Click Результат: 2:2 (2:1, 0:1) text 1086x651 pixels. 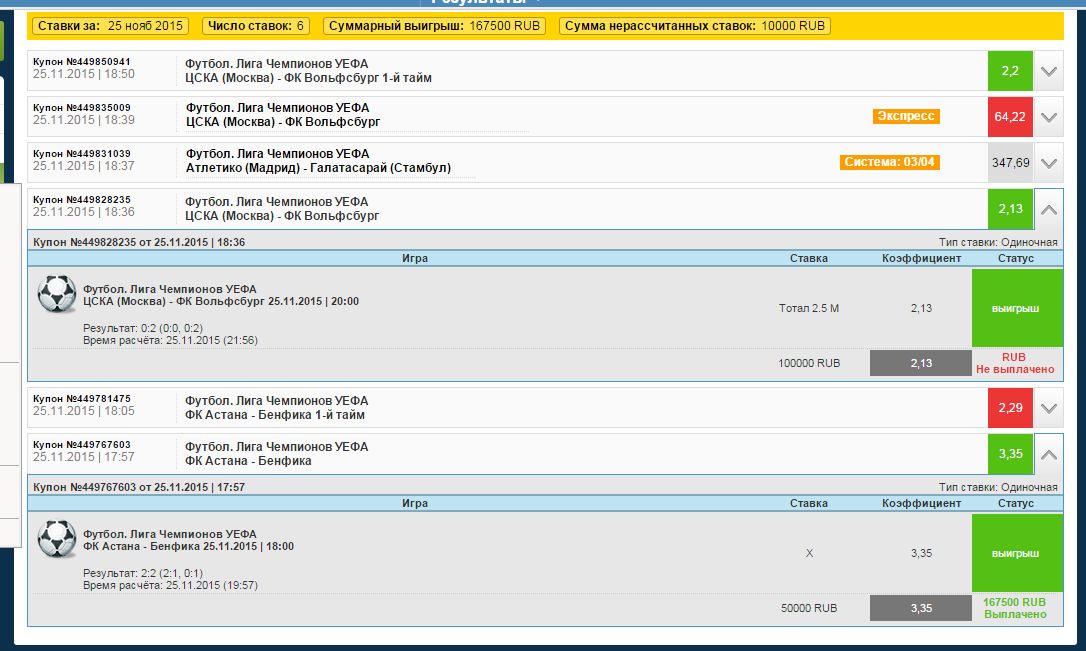[143, 573]
